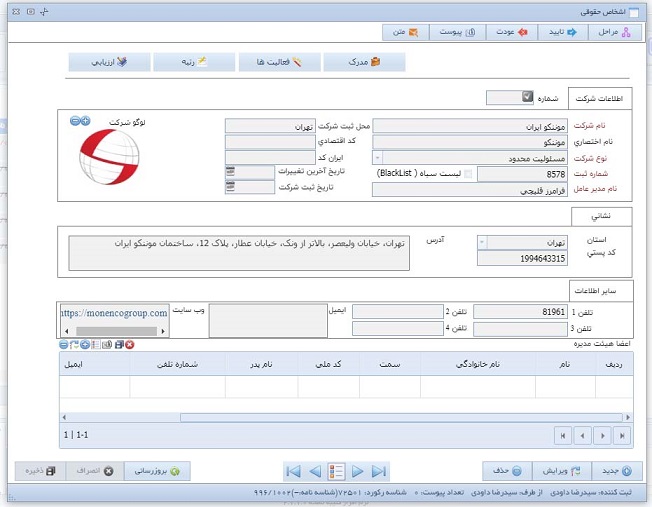Open the استان (province) dropdown arrow

(x=482, y=242)
